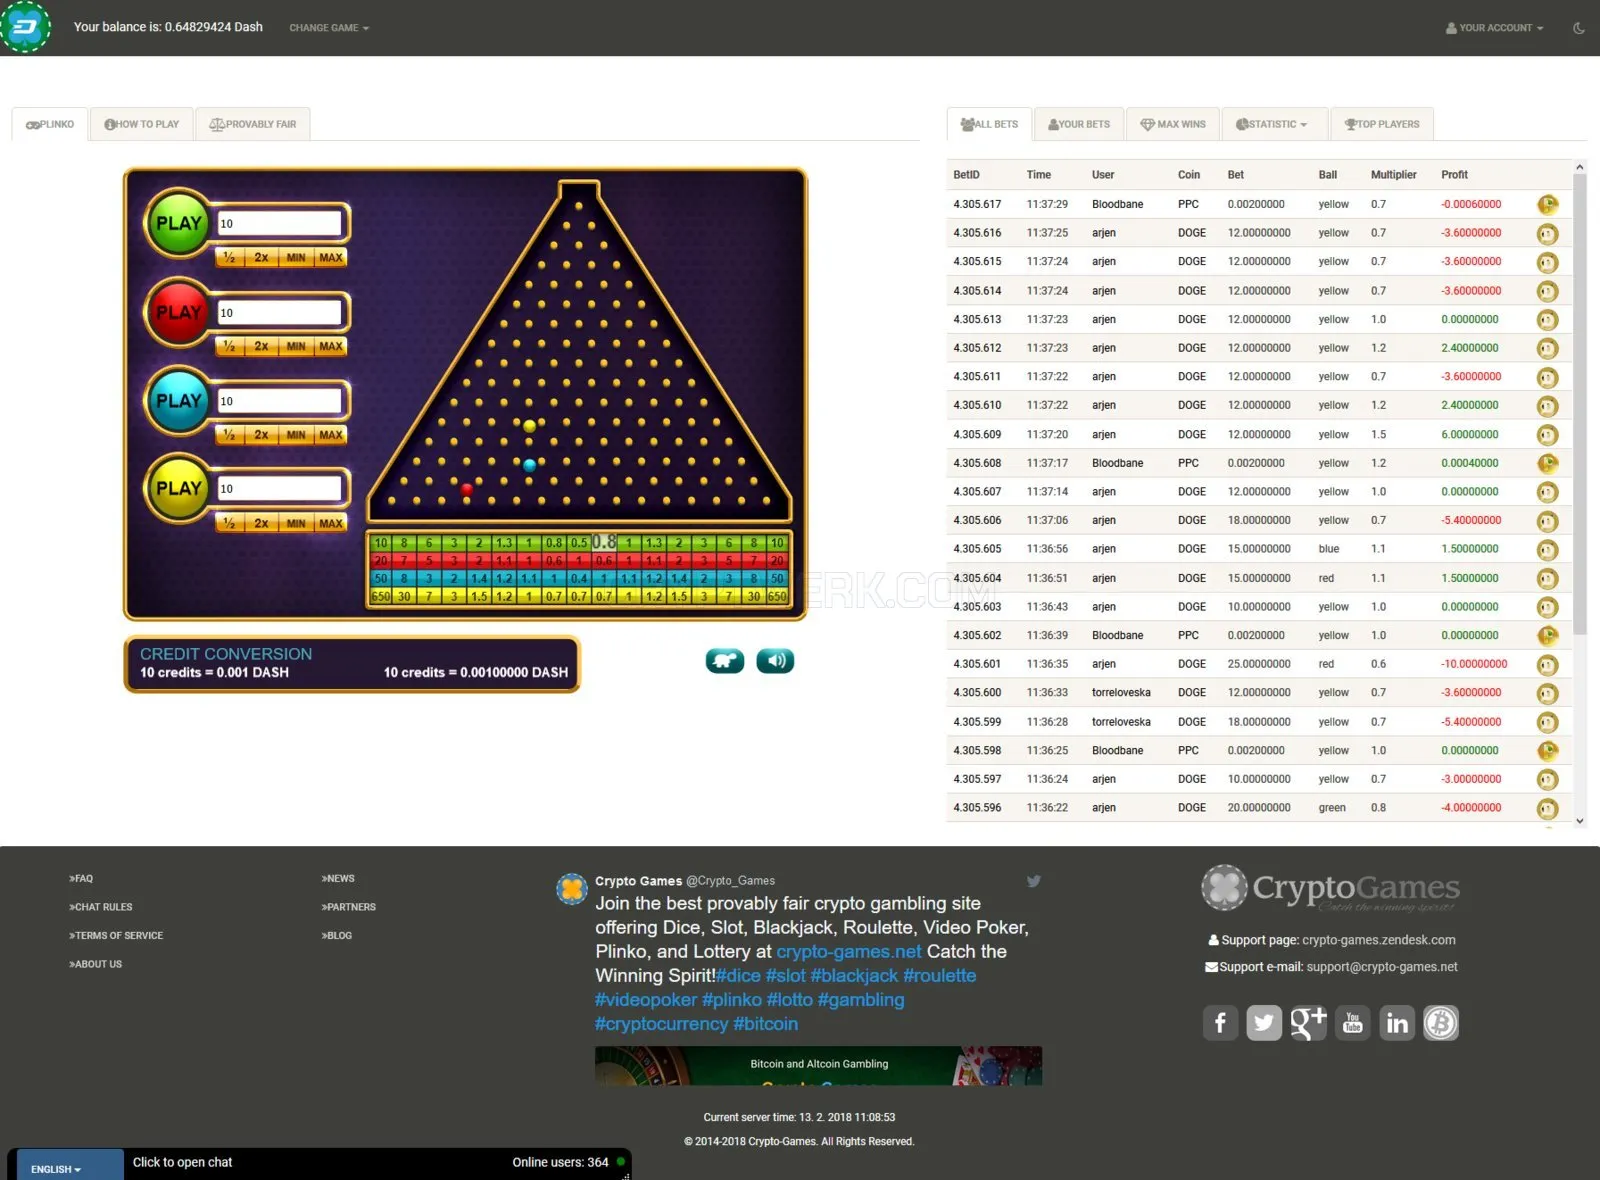Open the Bitcoin forum icon in the footer
This screenshot has height=1180, width=1600.
click(1441, 1023)
